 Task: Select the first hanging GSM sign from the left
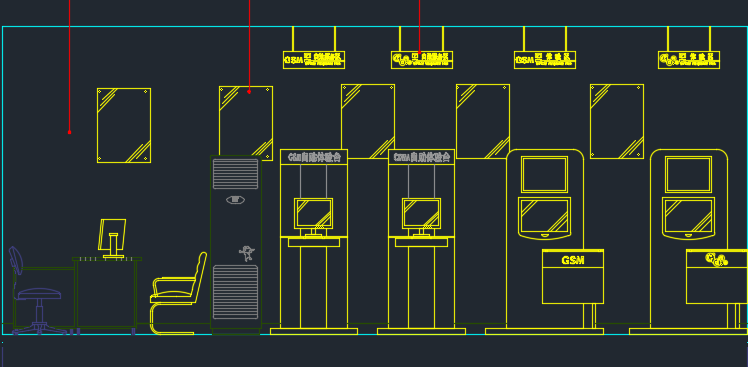314,60
